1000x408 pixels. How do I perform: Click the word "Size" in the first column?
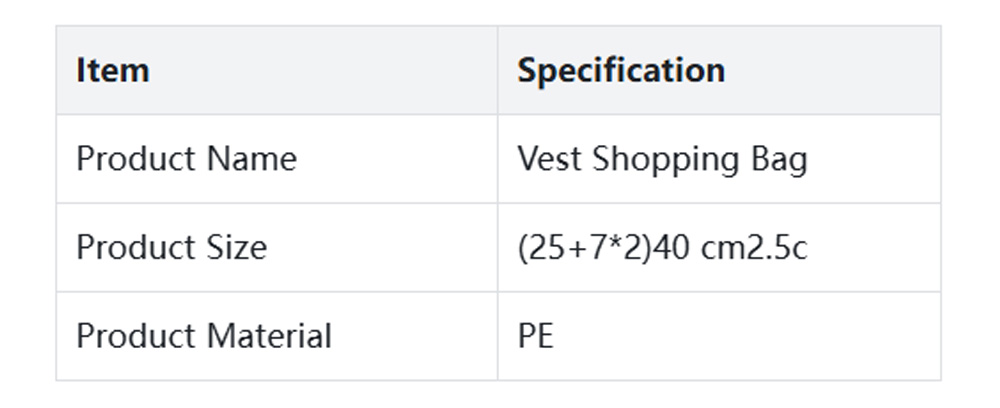pyautogui.click(x=236, y=248)
